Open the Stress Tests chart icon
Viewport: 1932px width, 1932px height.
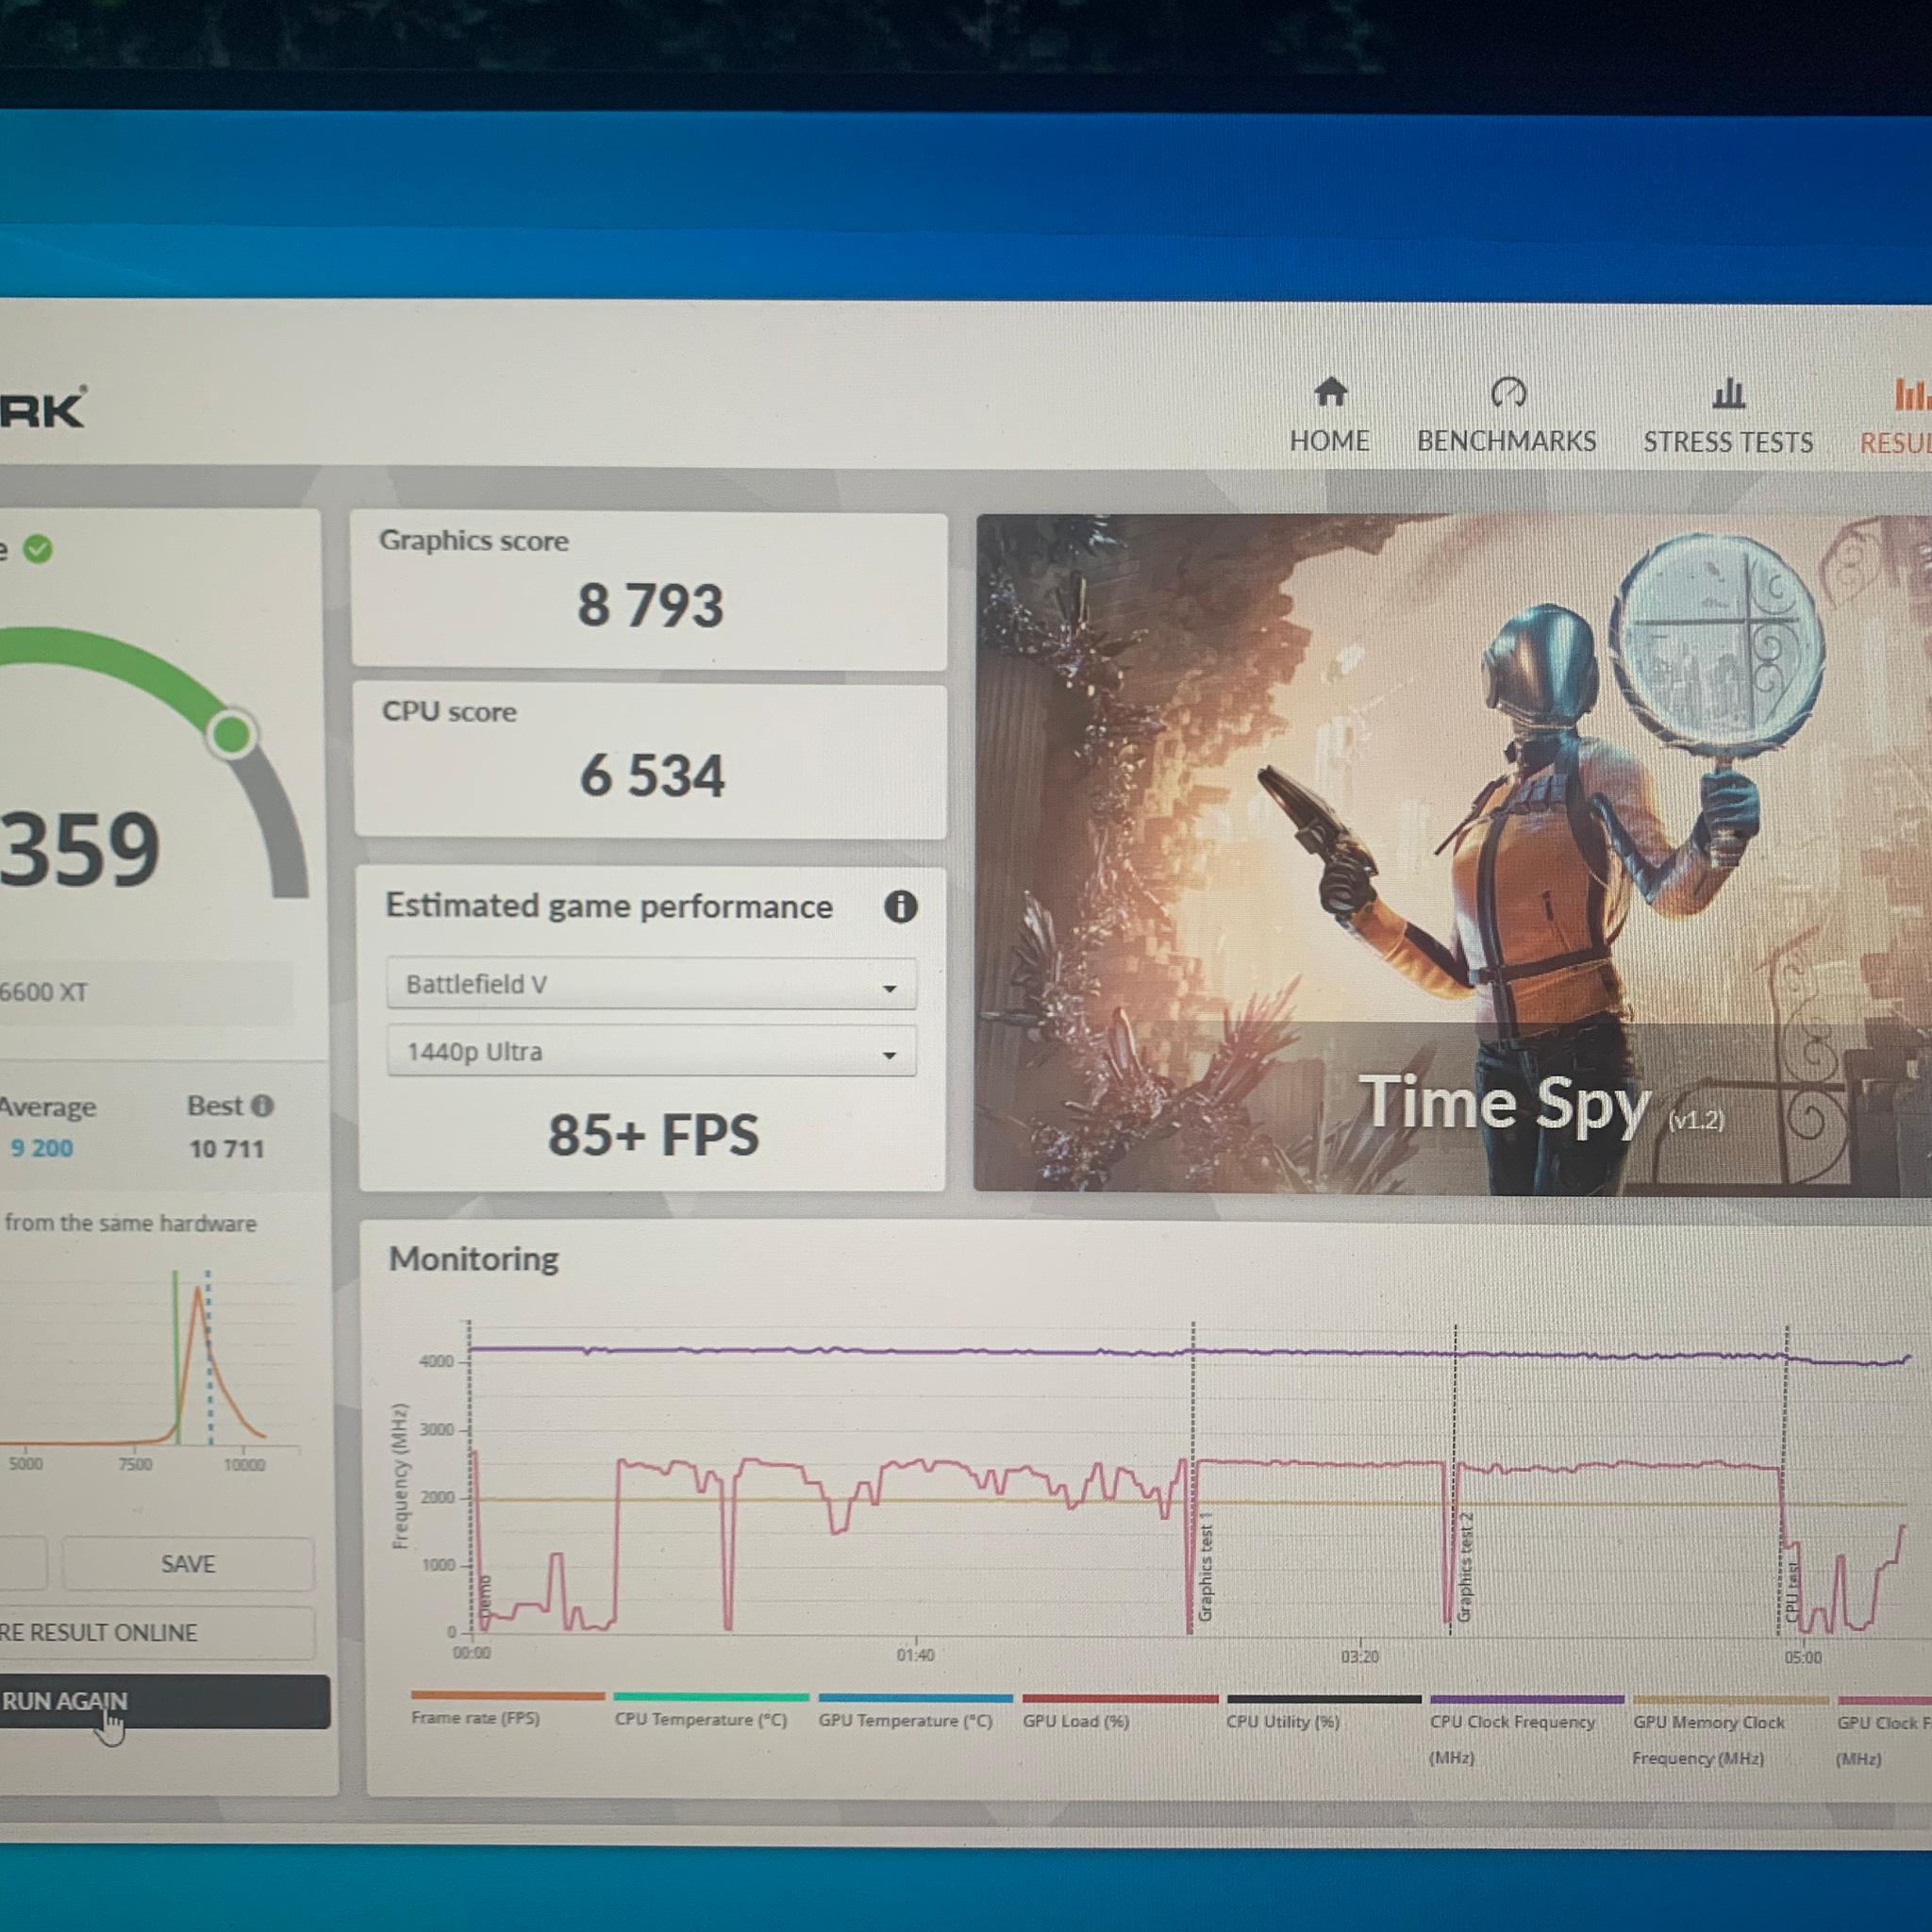1729,393
